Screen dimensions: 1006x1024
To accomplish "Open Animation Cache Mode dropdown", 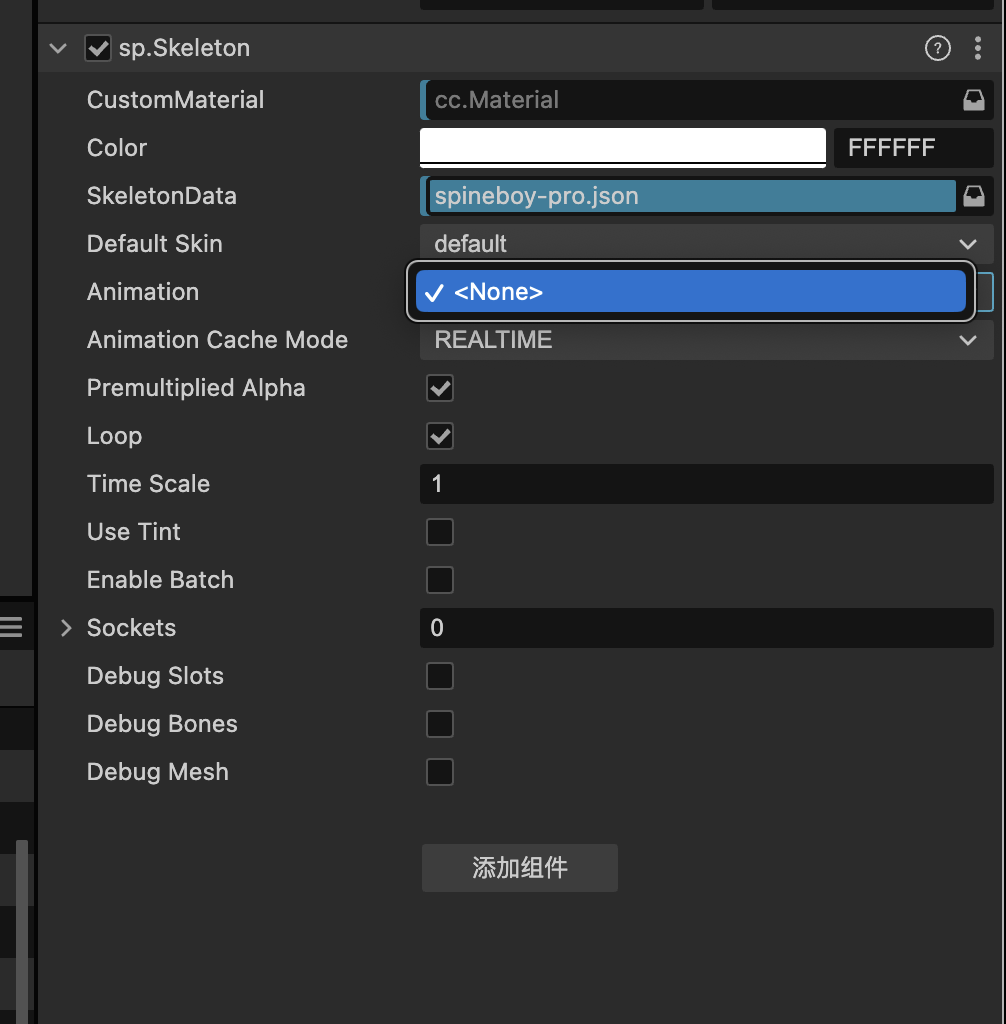I will pos(705,340).
